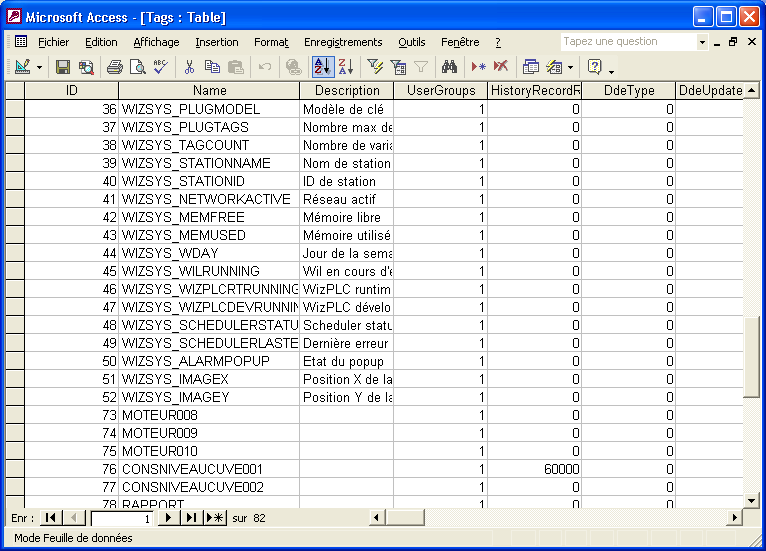The image size is (766, 551).
Task: Click the Find binoculars icon
Action: point(449,67)
